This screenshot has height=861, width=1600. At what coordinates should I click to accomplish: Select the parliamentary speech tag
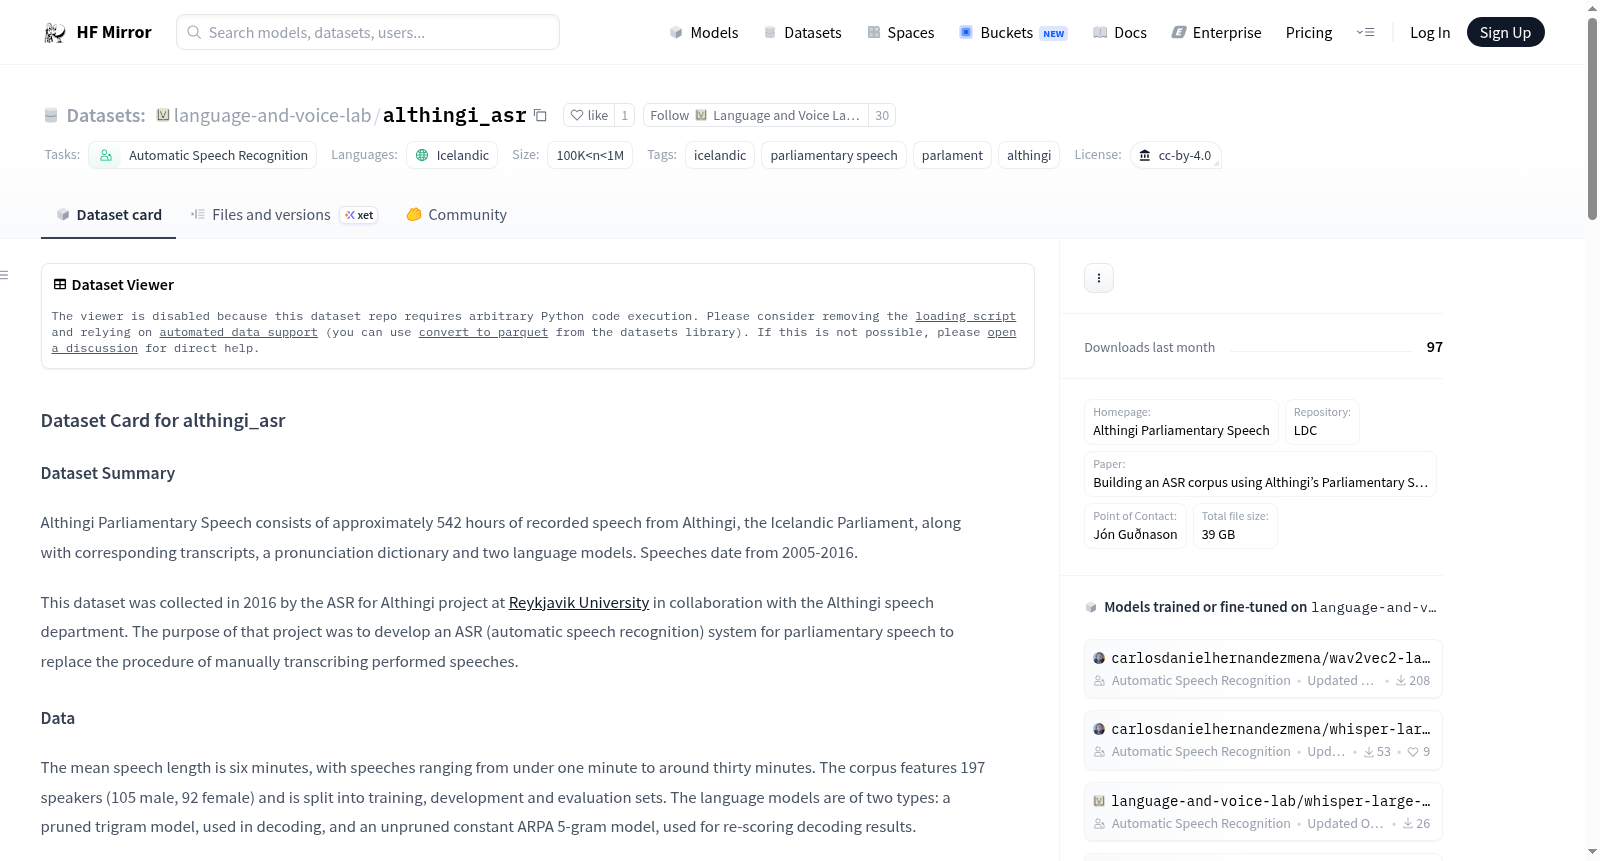tap(834, 155)
